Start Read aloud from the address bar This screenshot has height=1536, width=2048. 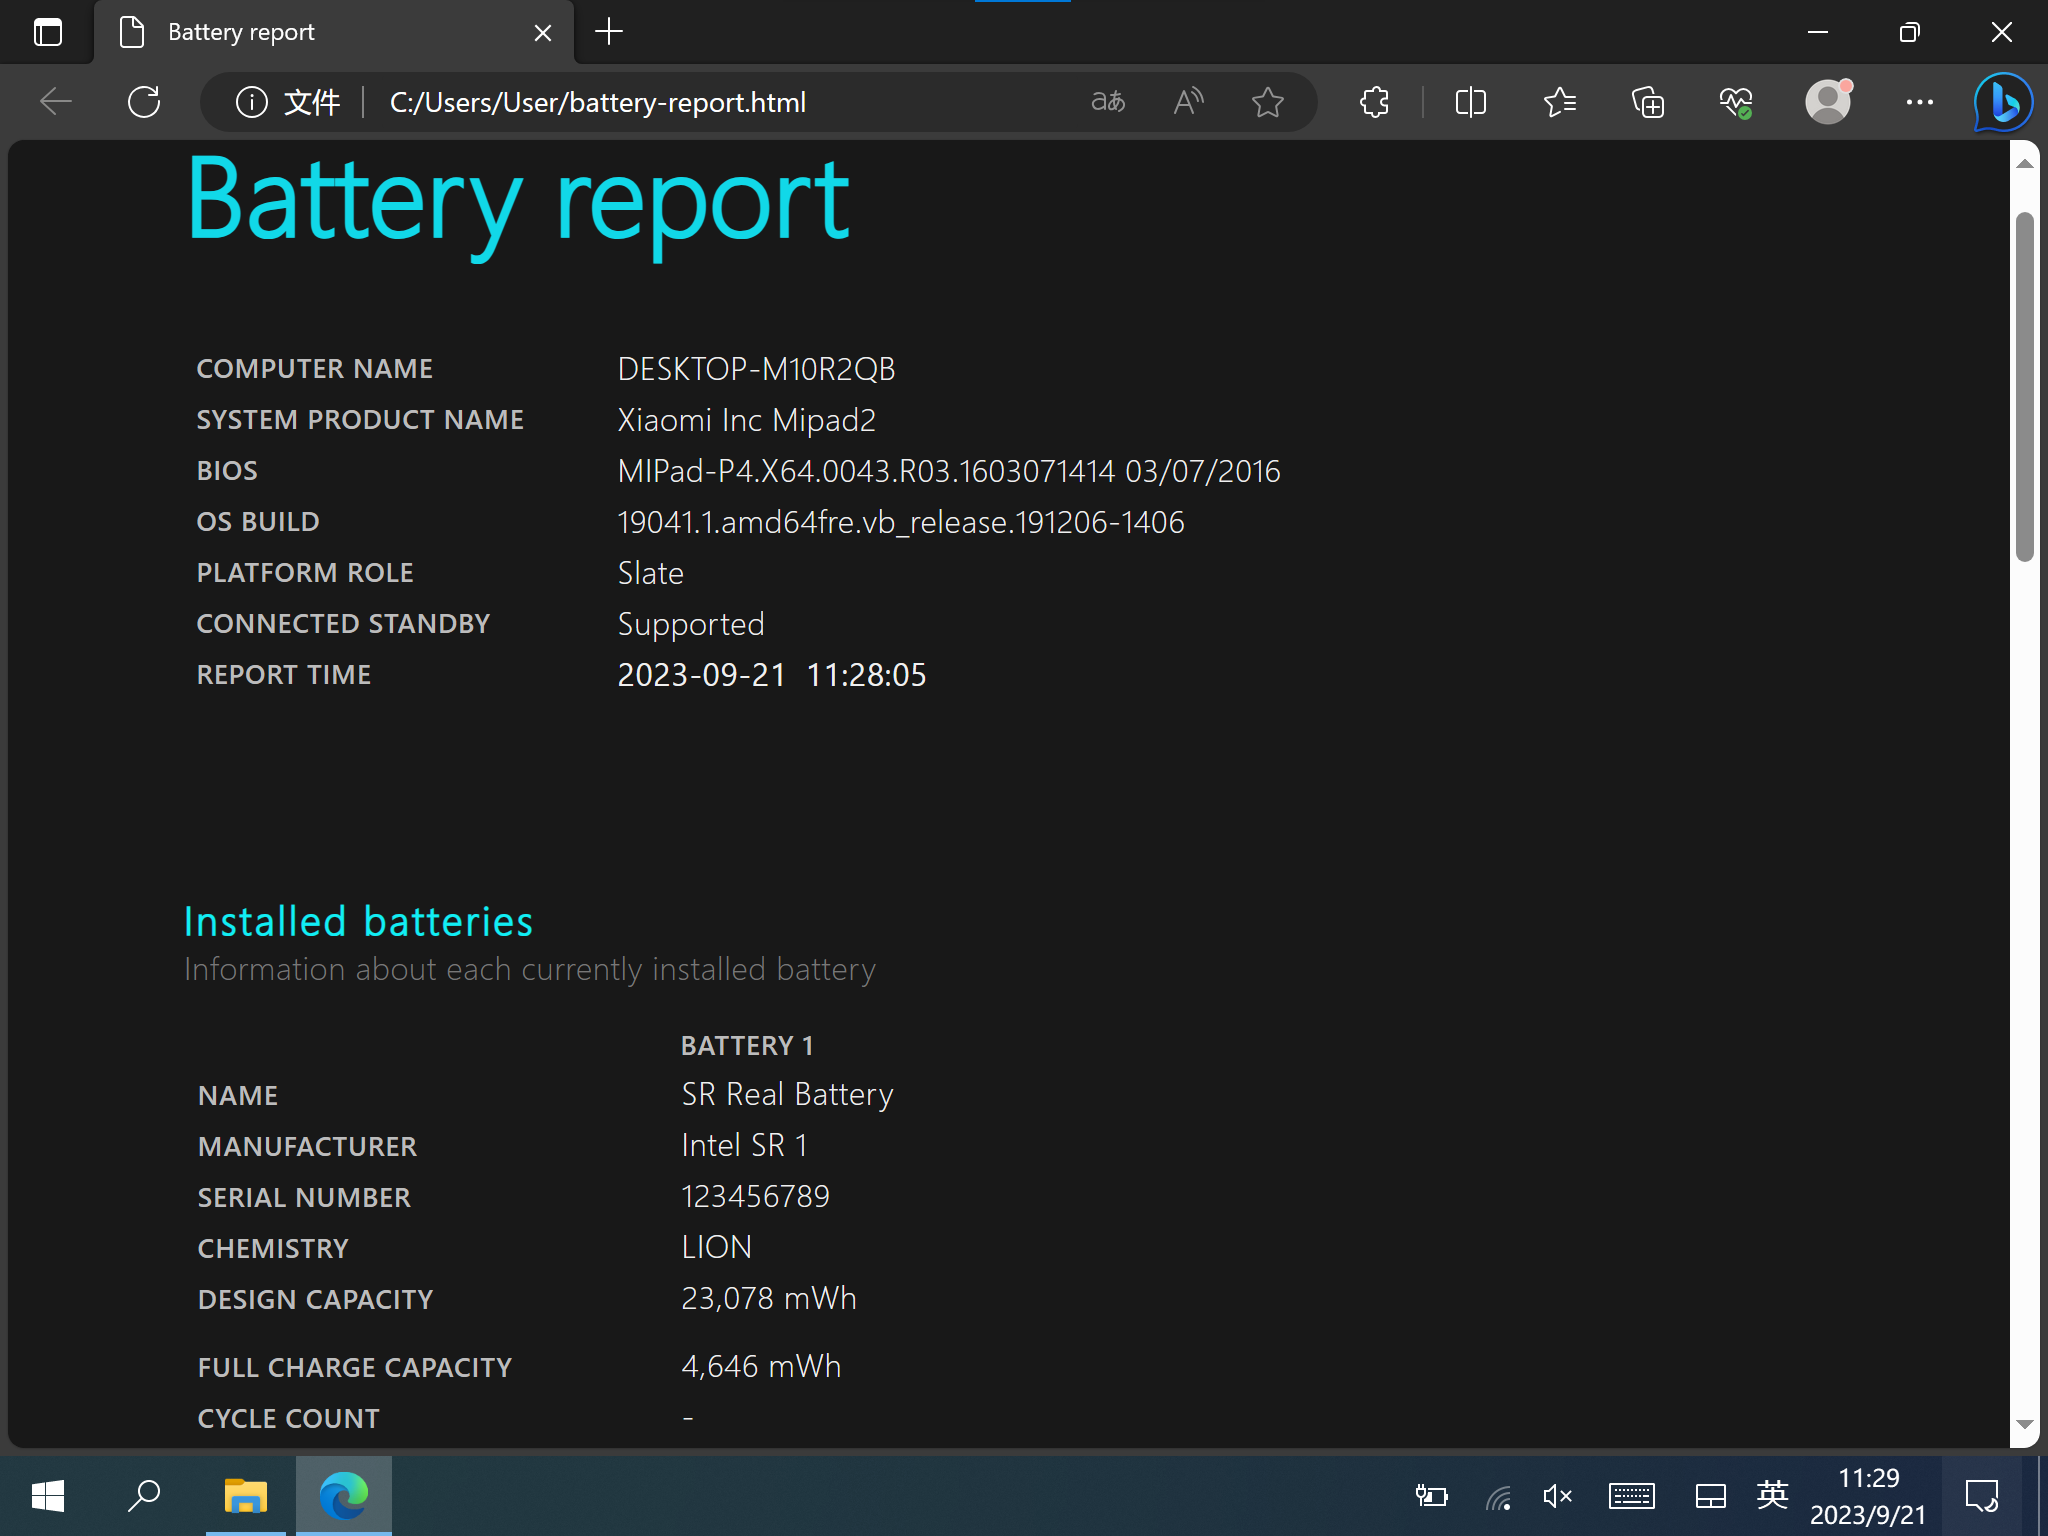tap(1188, 101)
